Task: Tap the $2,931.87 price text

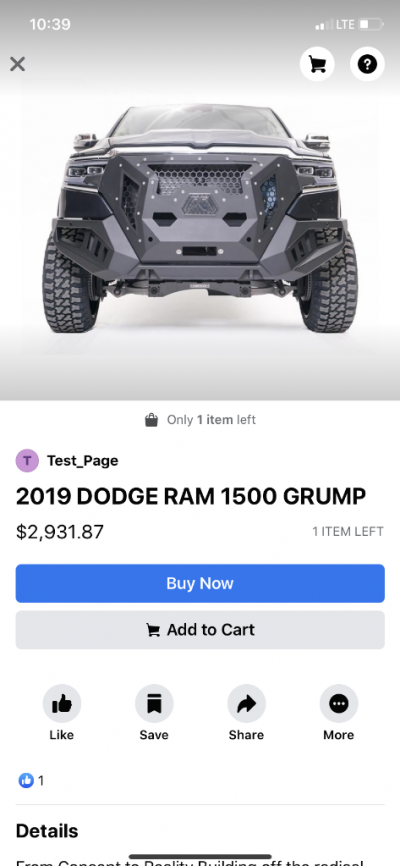Action: click(x=60, y=532)
